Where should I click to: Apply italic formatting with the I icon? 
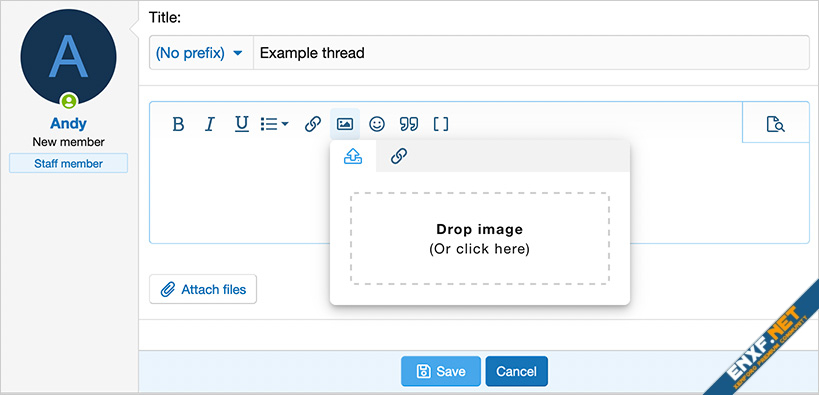coord(209,124)
